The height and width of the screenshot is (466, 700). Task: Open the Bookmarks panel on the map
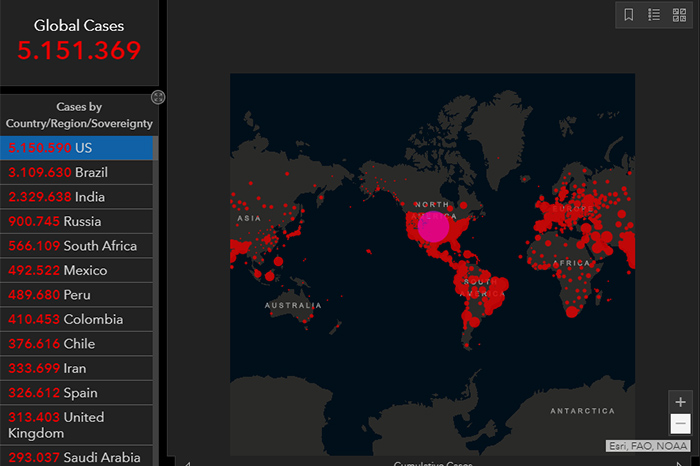(629, 15)
